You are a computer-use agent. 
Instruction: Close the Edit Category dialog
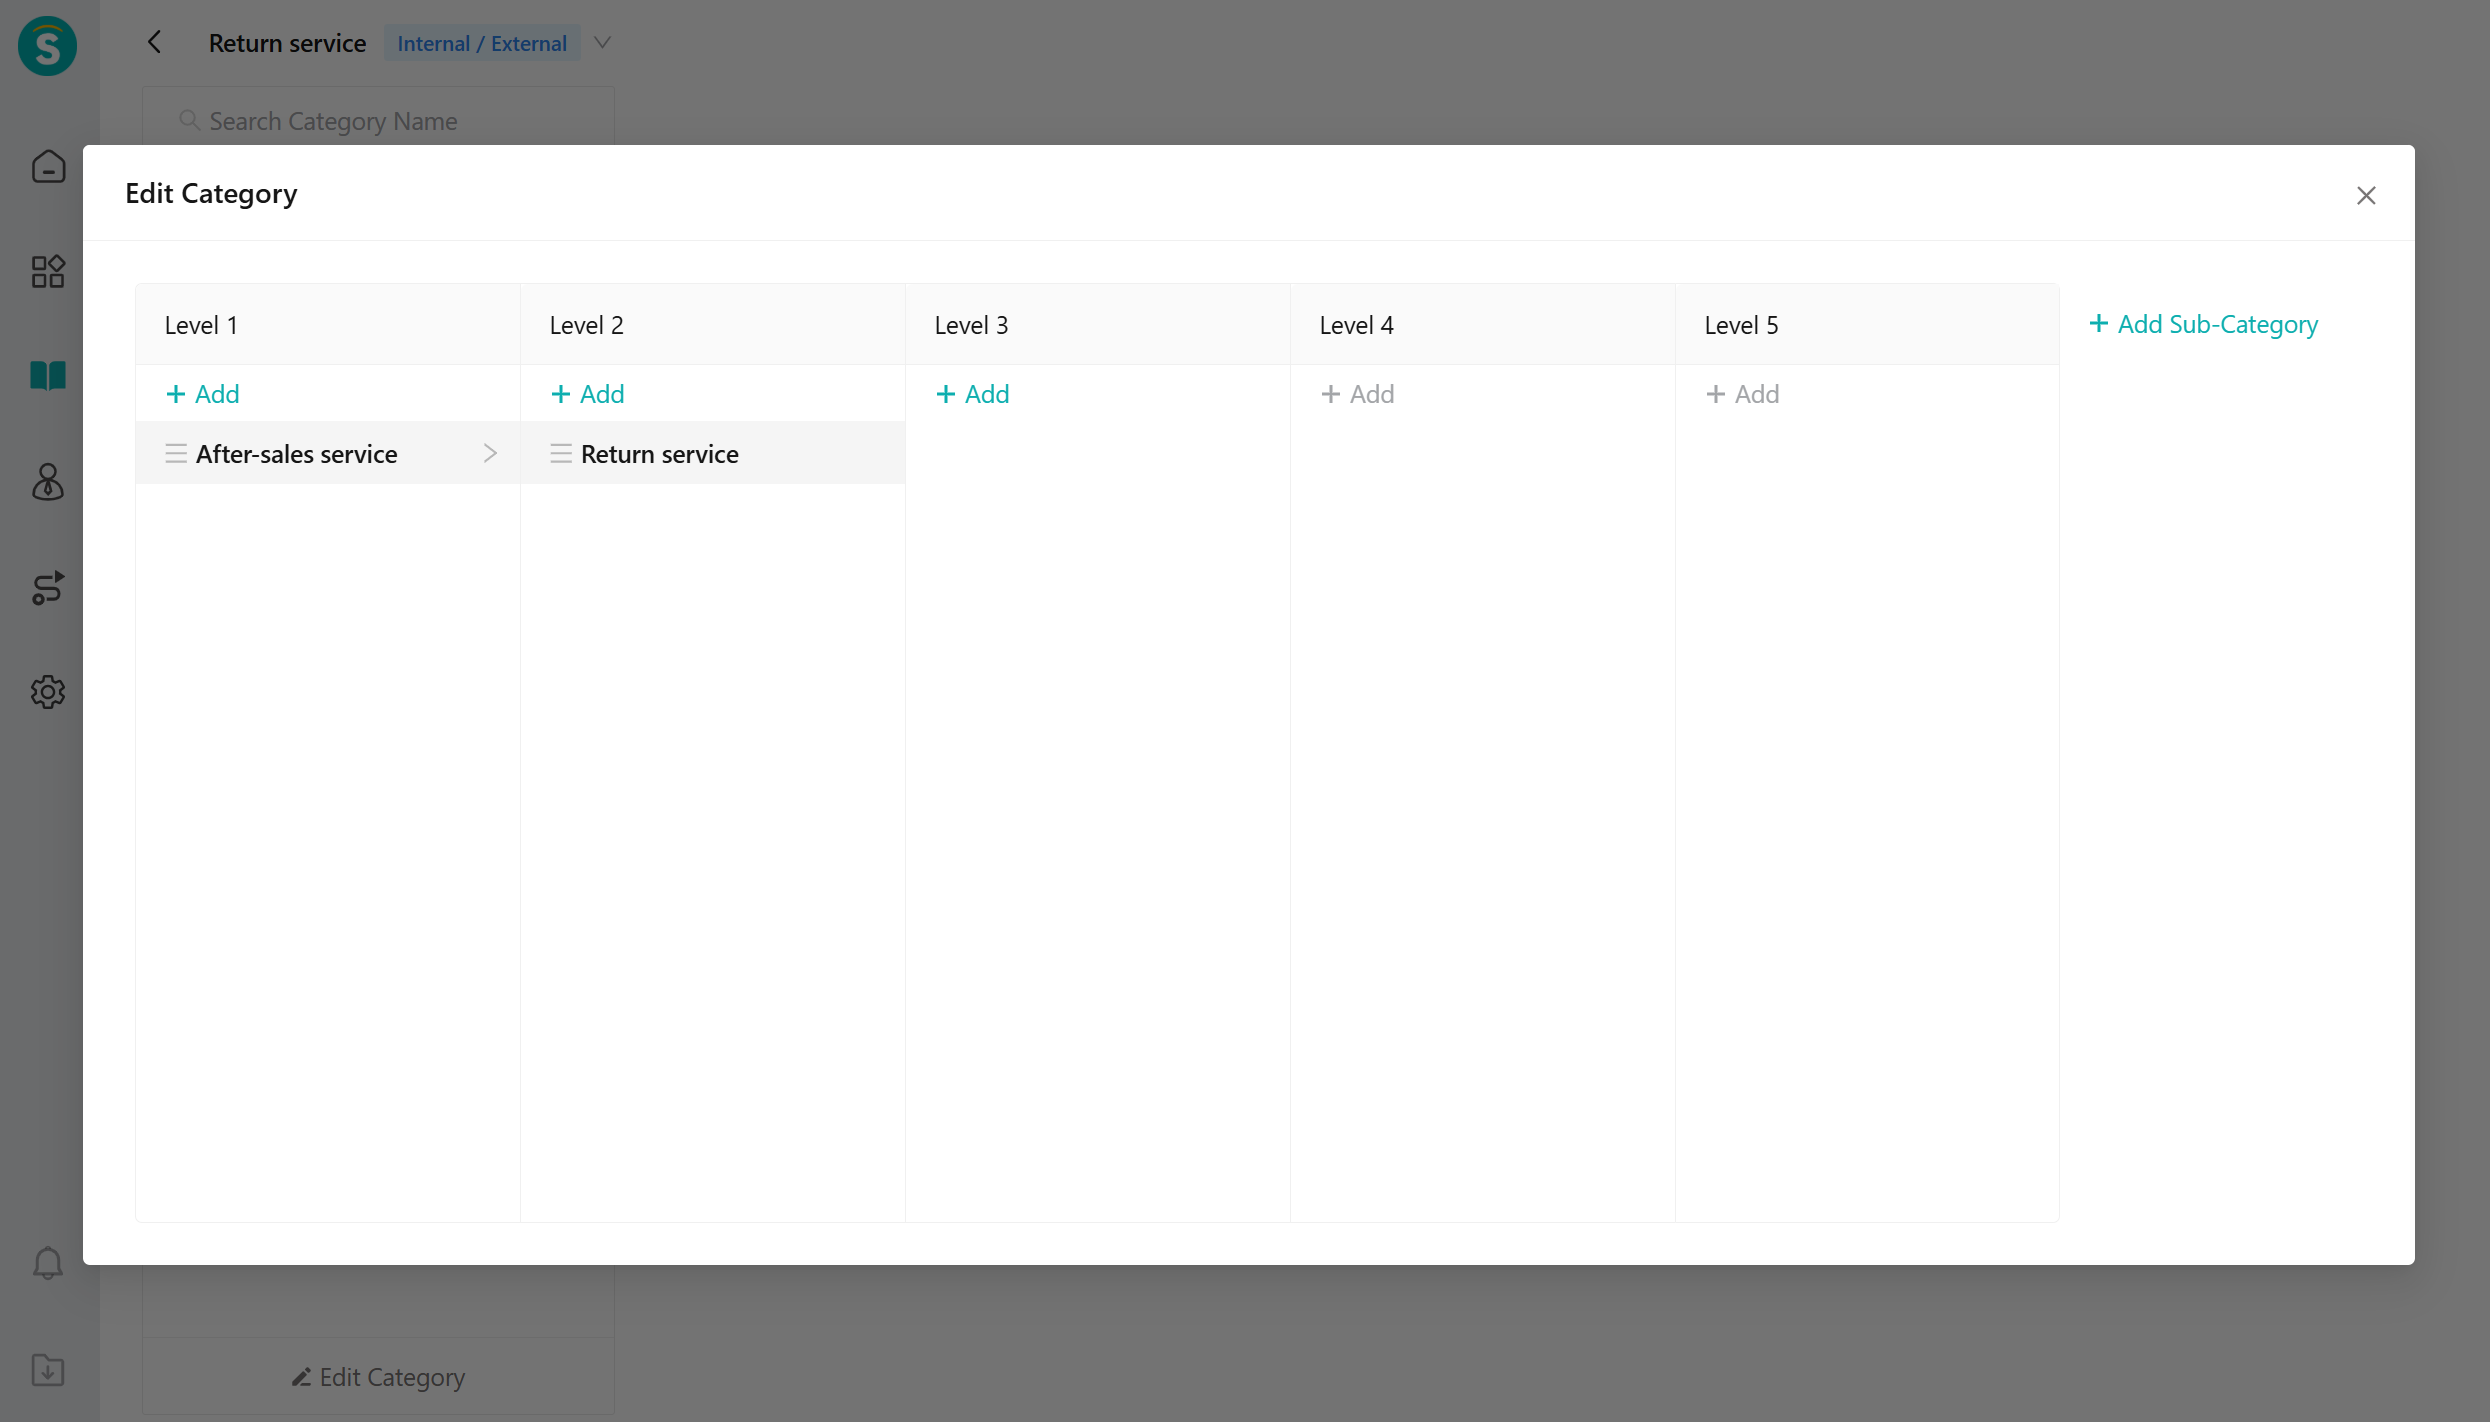click(x=2365, y=195)
